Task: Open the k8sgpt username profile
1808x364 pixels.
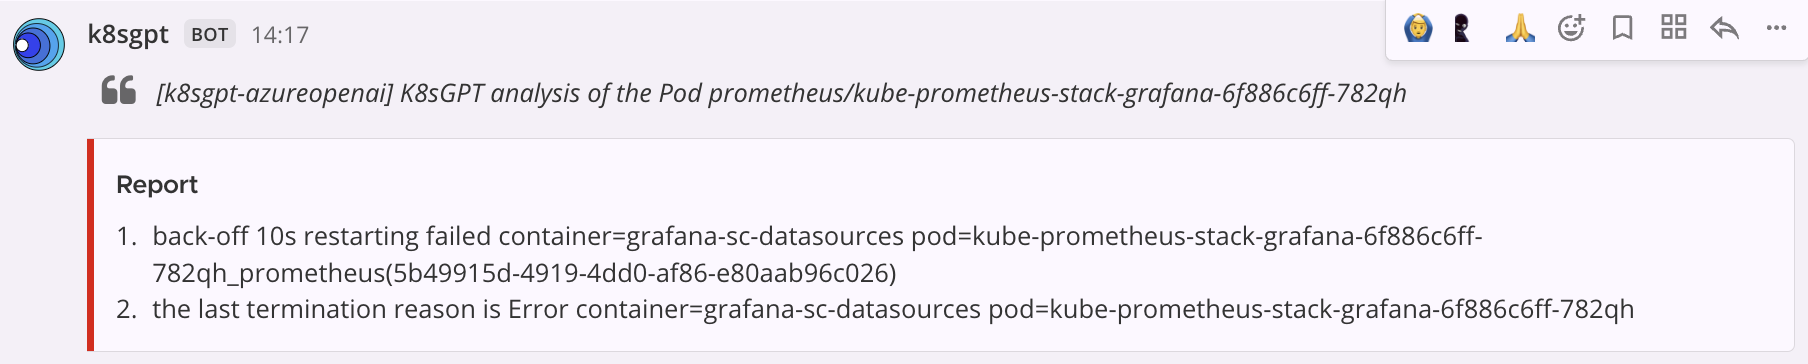Action: pyautogui.click(x=128, y=35)
